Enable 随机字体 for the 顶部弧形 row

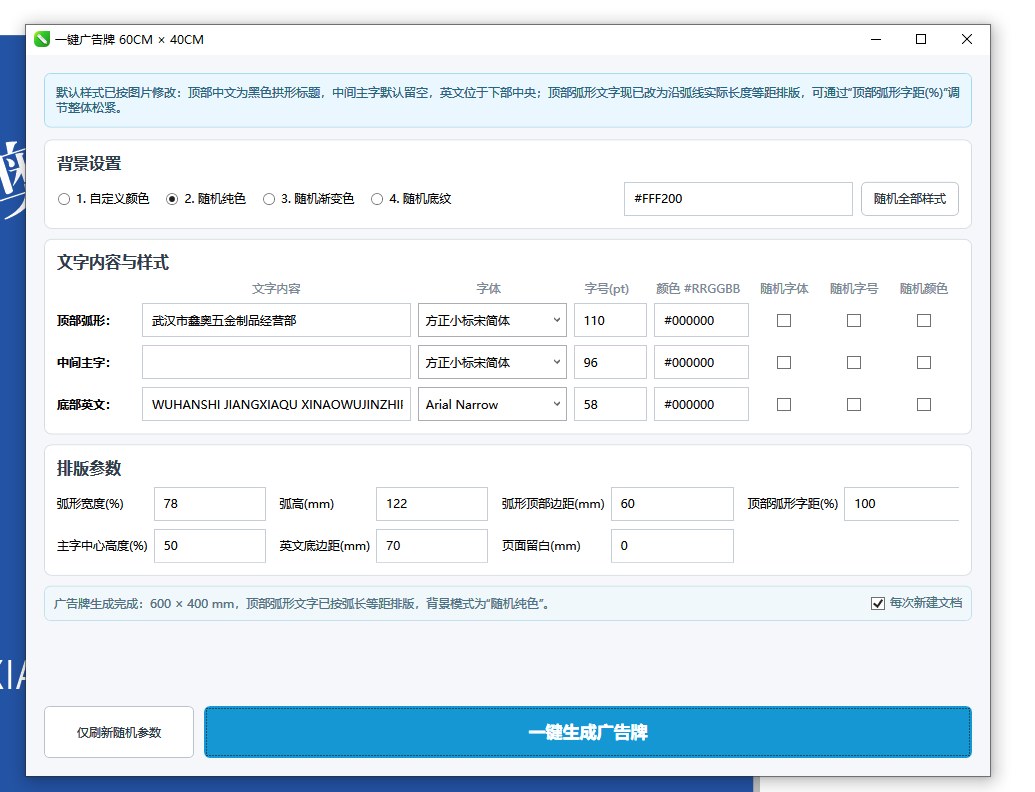[784, 320]
